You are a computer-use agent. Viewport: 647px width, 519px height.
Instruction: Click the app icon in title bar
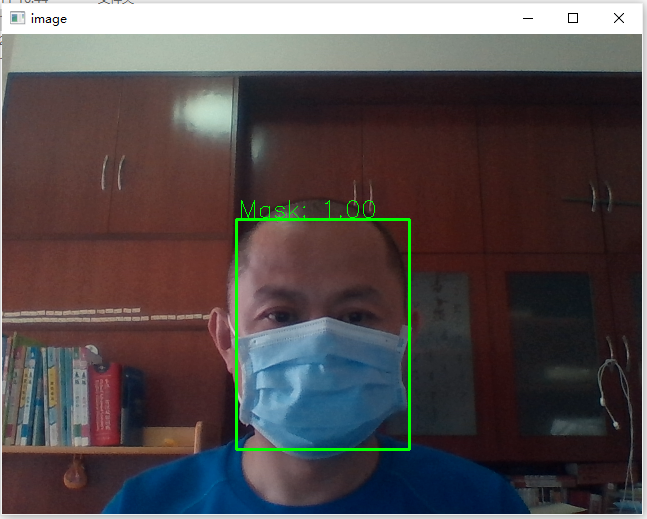point(17,18)
